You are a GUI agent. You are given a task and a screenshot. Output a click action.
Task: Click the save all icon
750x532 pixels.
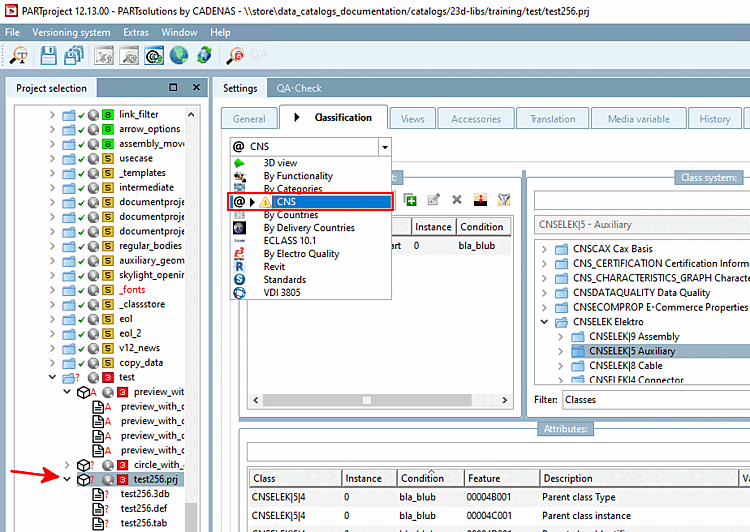coord(74,55)
